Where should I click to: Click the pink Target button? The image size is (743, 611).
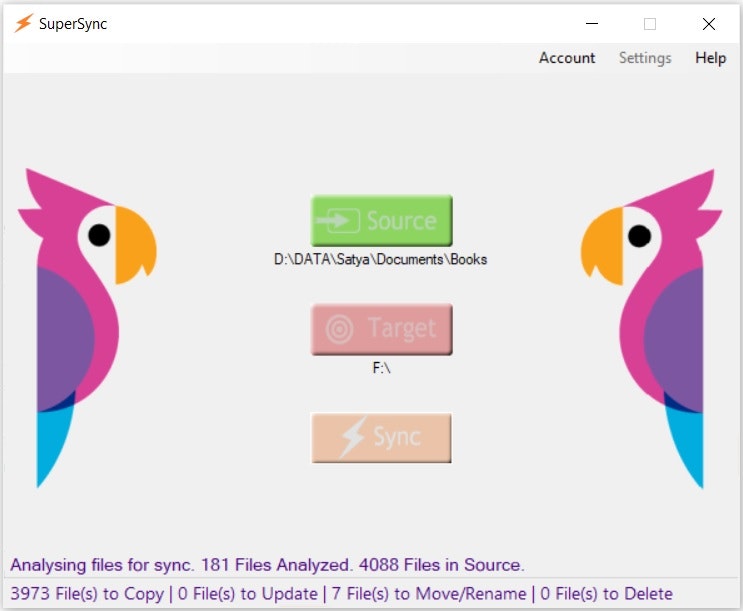click(x=381, y=329)
